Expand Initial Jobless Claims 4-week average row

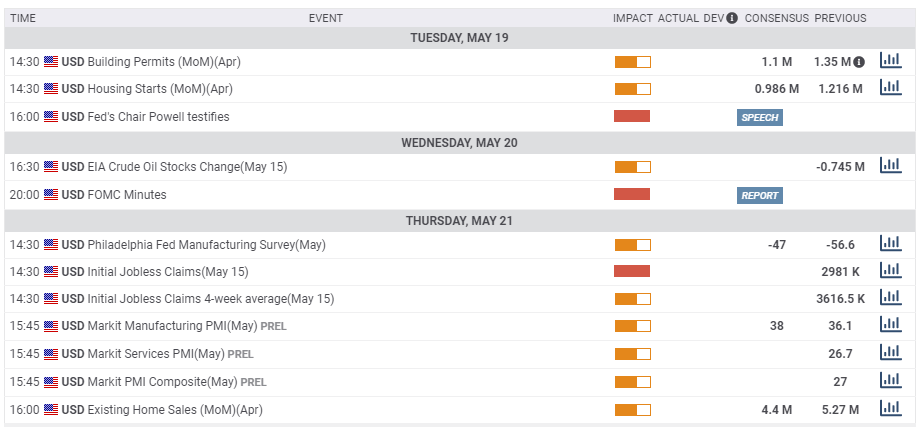460,299
